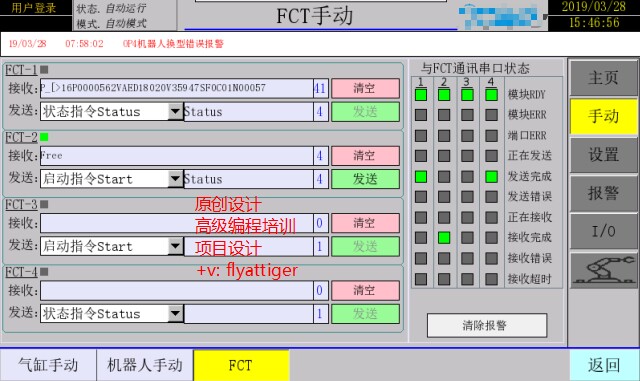Click 发送完成 indicator for port 1

(x=421, y=176)
